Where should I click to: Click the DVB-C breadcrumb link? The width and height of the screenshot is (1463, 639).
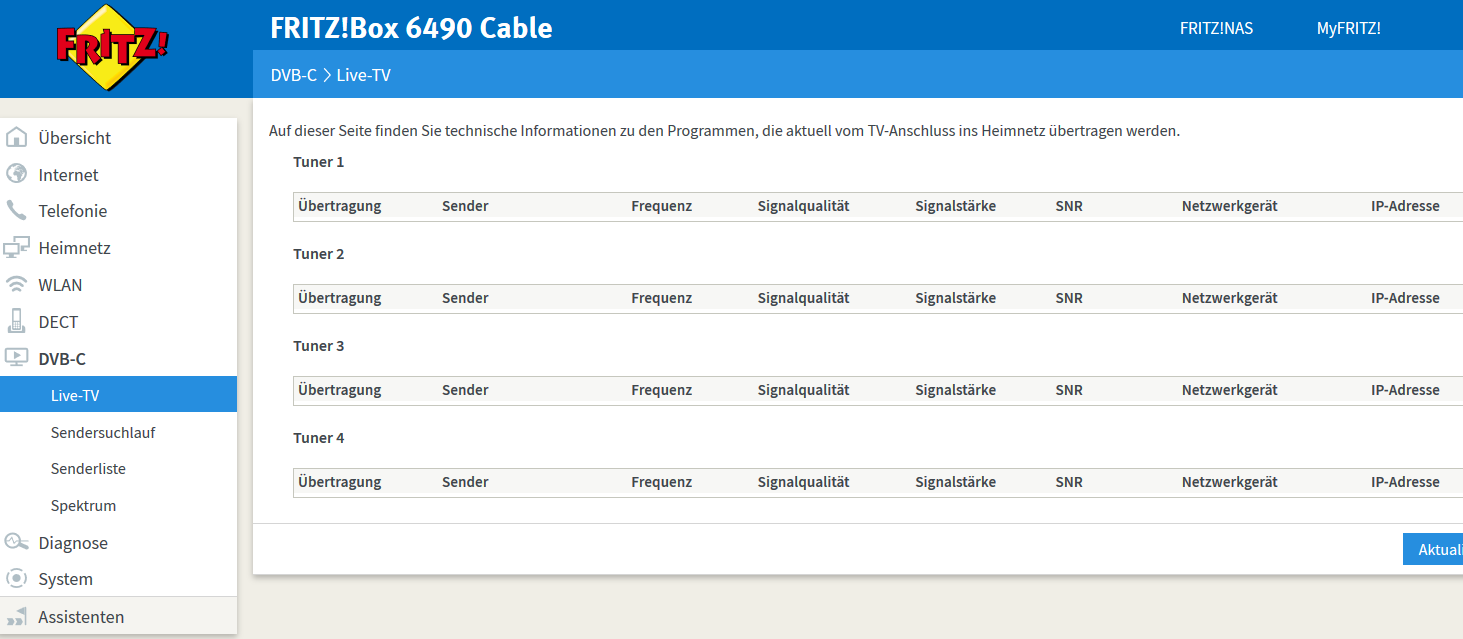point(293,75)
